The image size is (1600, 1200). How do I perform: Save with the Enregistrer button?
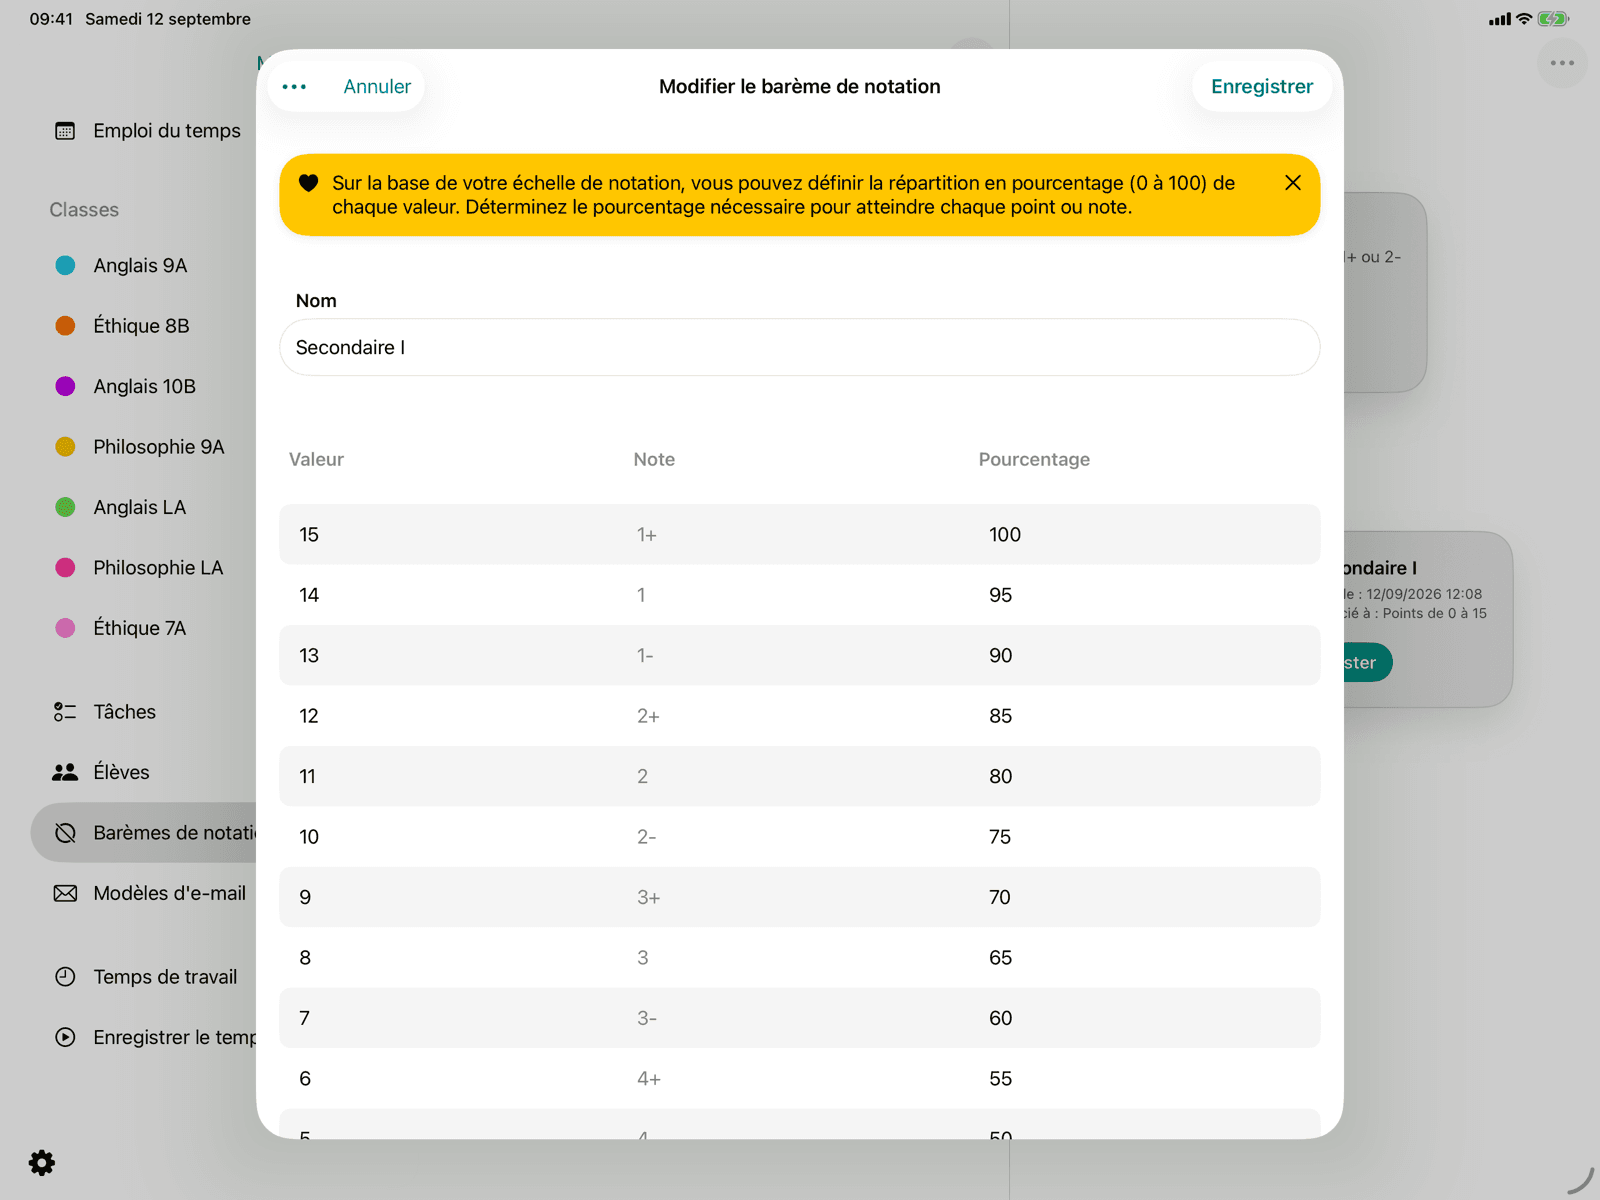(x=1262, y=87)
